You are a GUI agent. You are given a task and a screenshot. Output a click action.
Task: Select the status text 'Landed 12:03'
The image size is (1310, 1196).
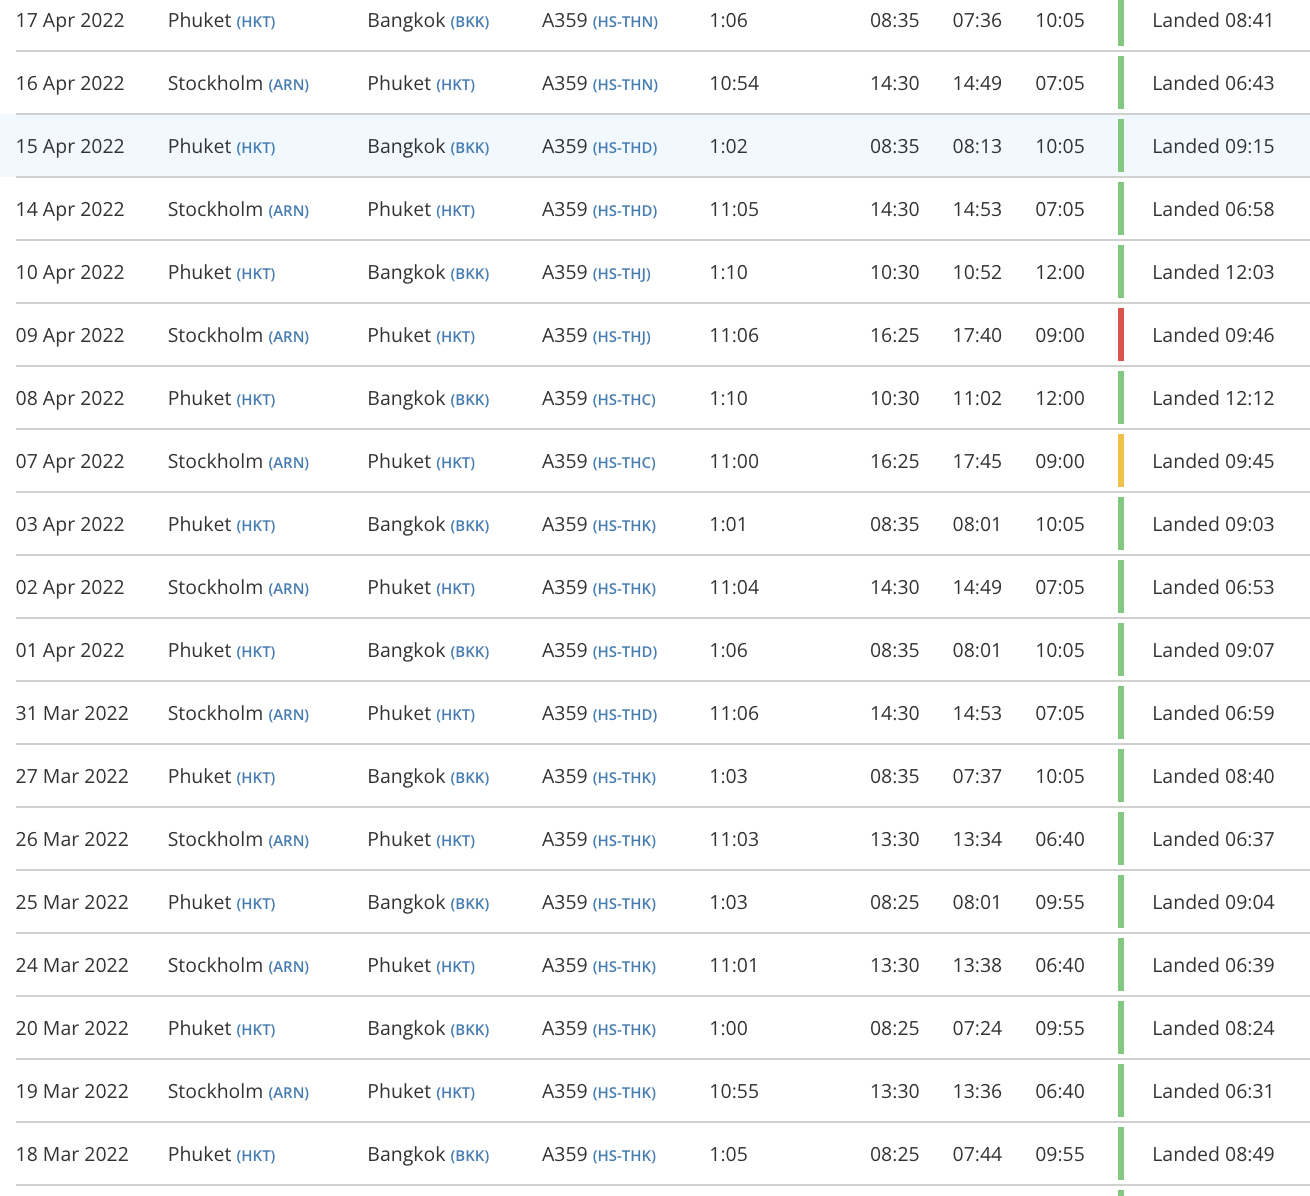(1213, 272)
